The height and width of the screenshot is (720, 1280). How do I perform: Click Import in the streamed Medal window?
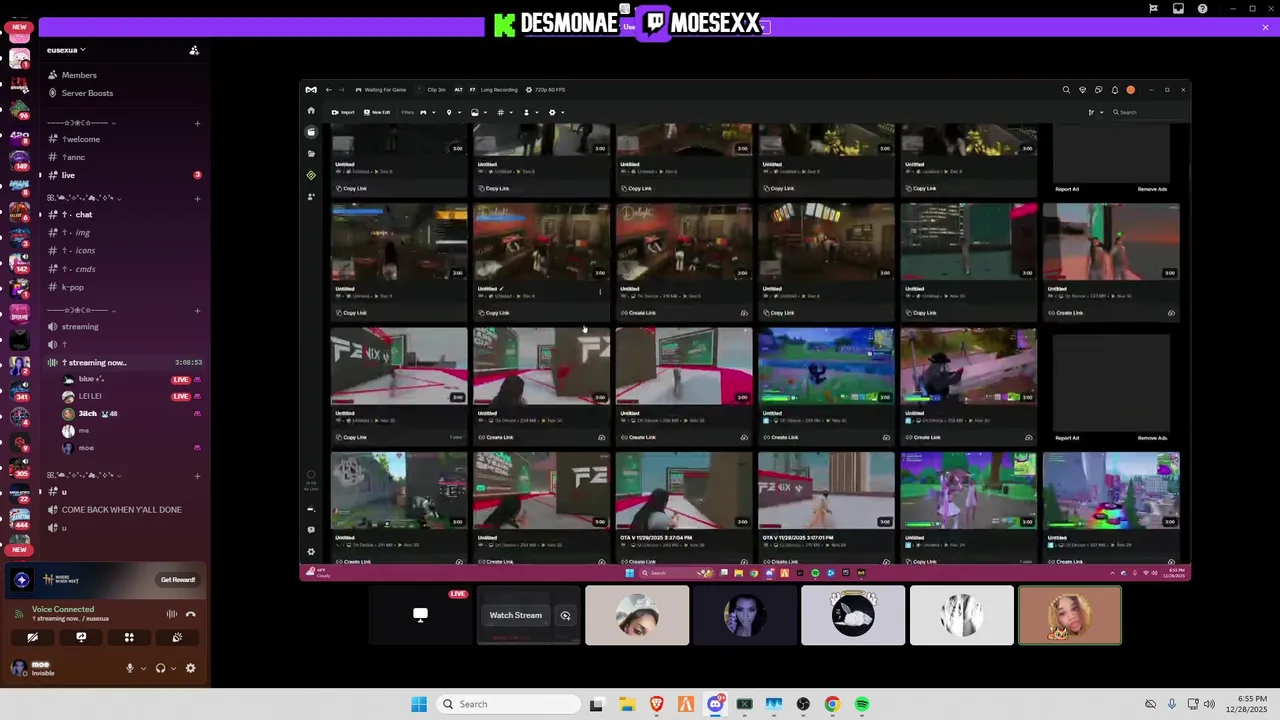[x=343, y=112]
